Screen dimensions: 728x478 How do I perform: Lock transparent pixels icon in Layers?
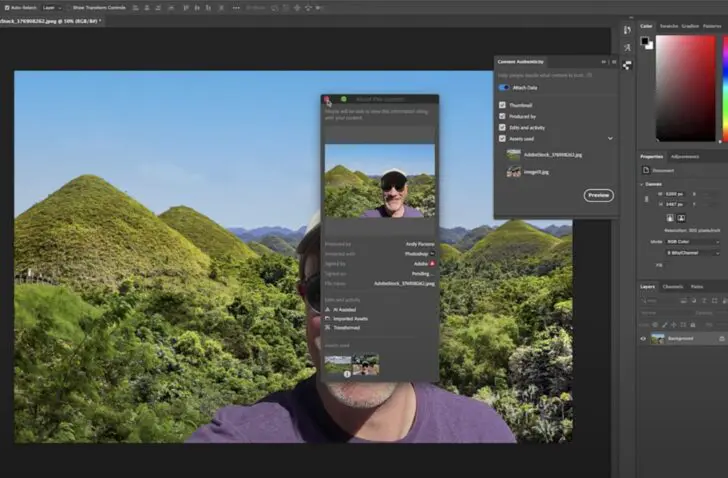click(x=655, y=325)
